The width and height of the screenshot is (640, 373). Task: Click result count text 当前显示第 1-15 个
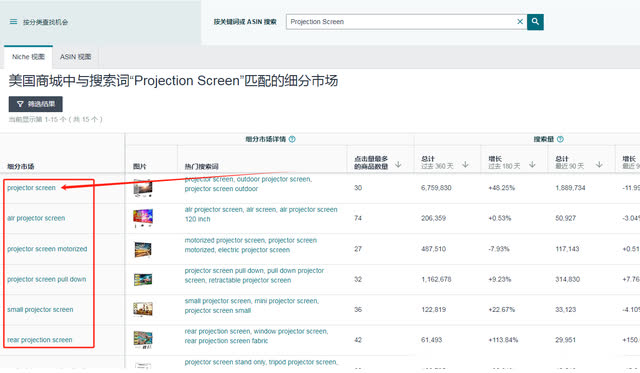tap(56, 120)
